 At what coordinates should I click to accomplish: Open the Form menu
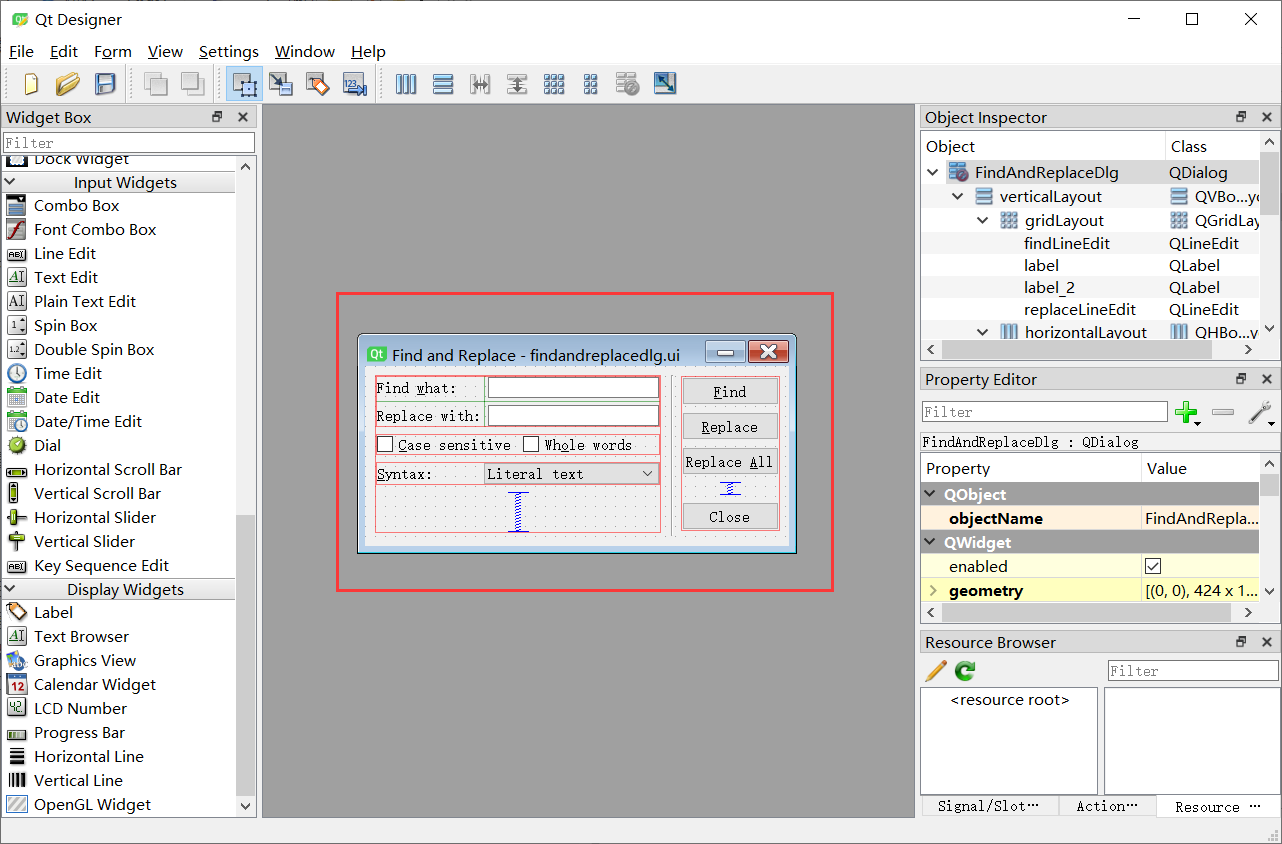pyautogui.click(x=113, y=52)
